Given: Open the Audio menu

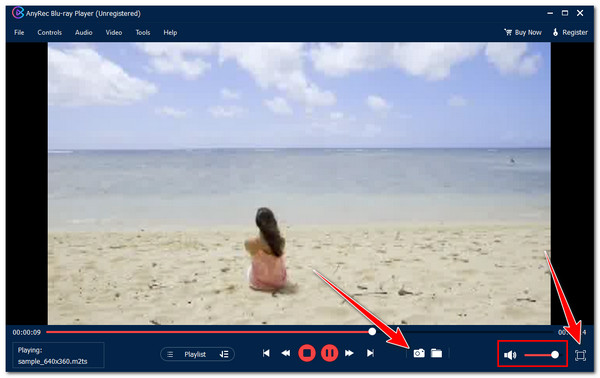Looking at the screenshot, I should (x=83, y=33).
